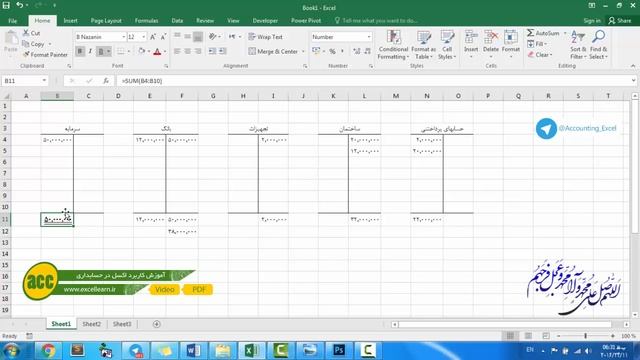Toggle Bottom Align vertical alignment
Viewport: 640px width, 360px height.
(x=198, y=37)
